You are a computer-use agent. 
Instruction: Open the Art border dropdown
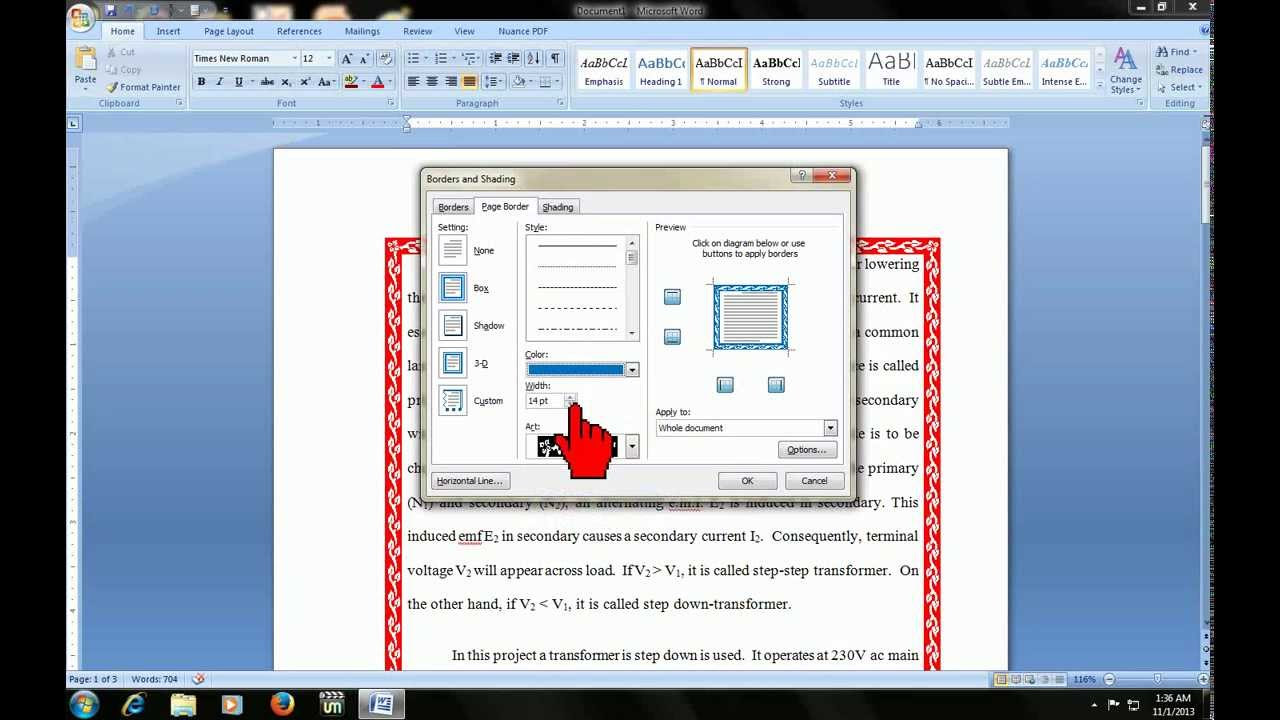[x=632, y=447]
